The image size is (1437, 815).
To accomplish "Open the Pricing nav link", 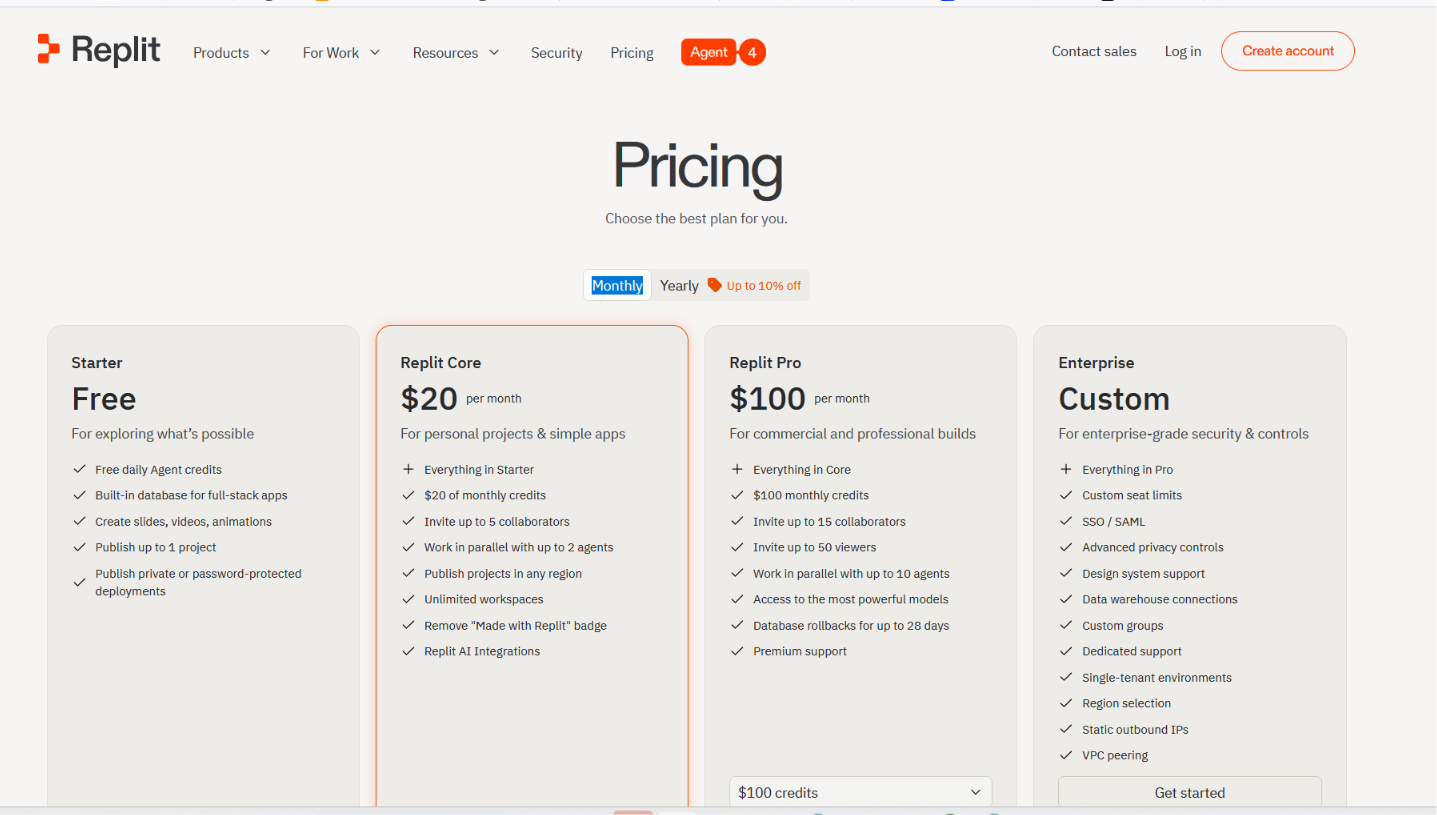I will (632, 53).
